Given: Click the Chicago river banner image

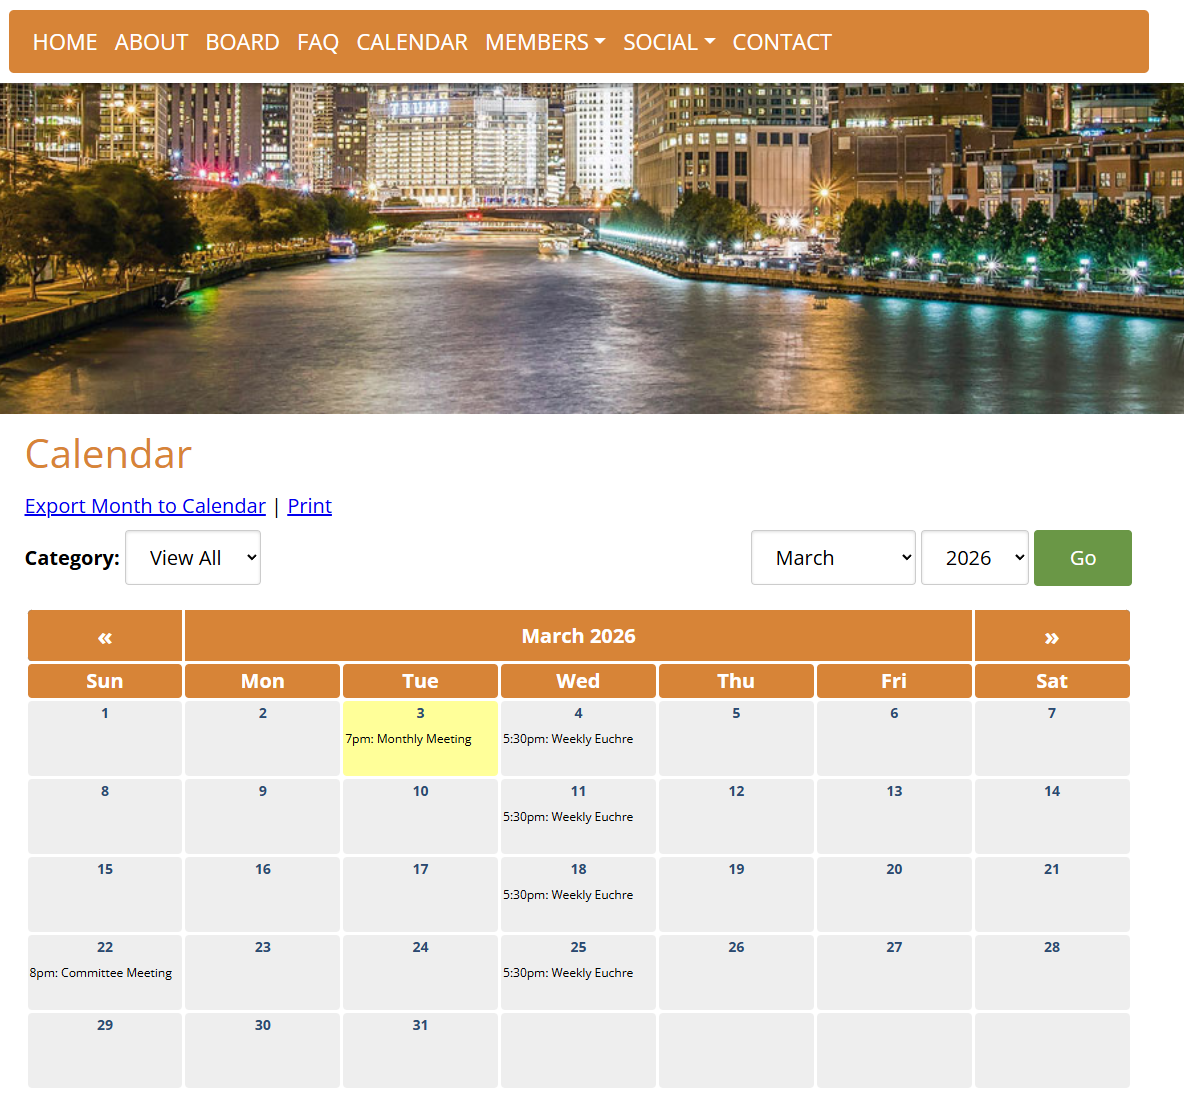Looking at the screenshot, I should tap(592, 248).
